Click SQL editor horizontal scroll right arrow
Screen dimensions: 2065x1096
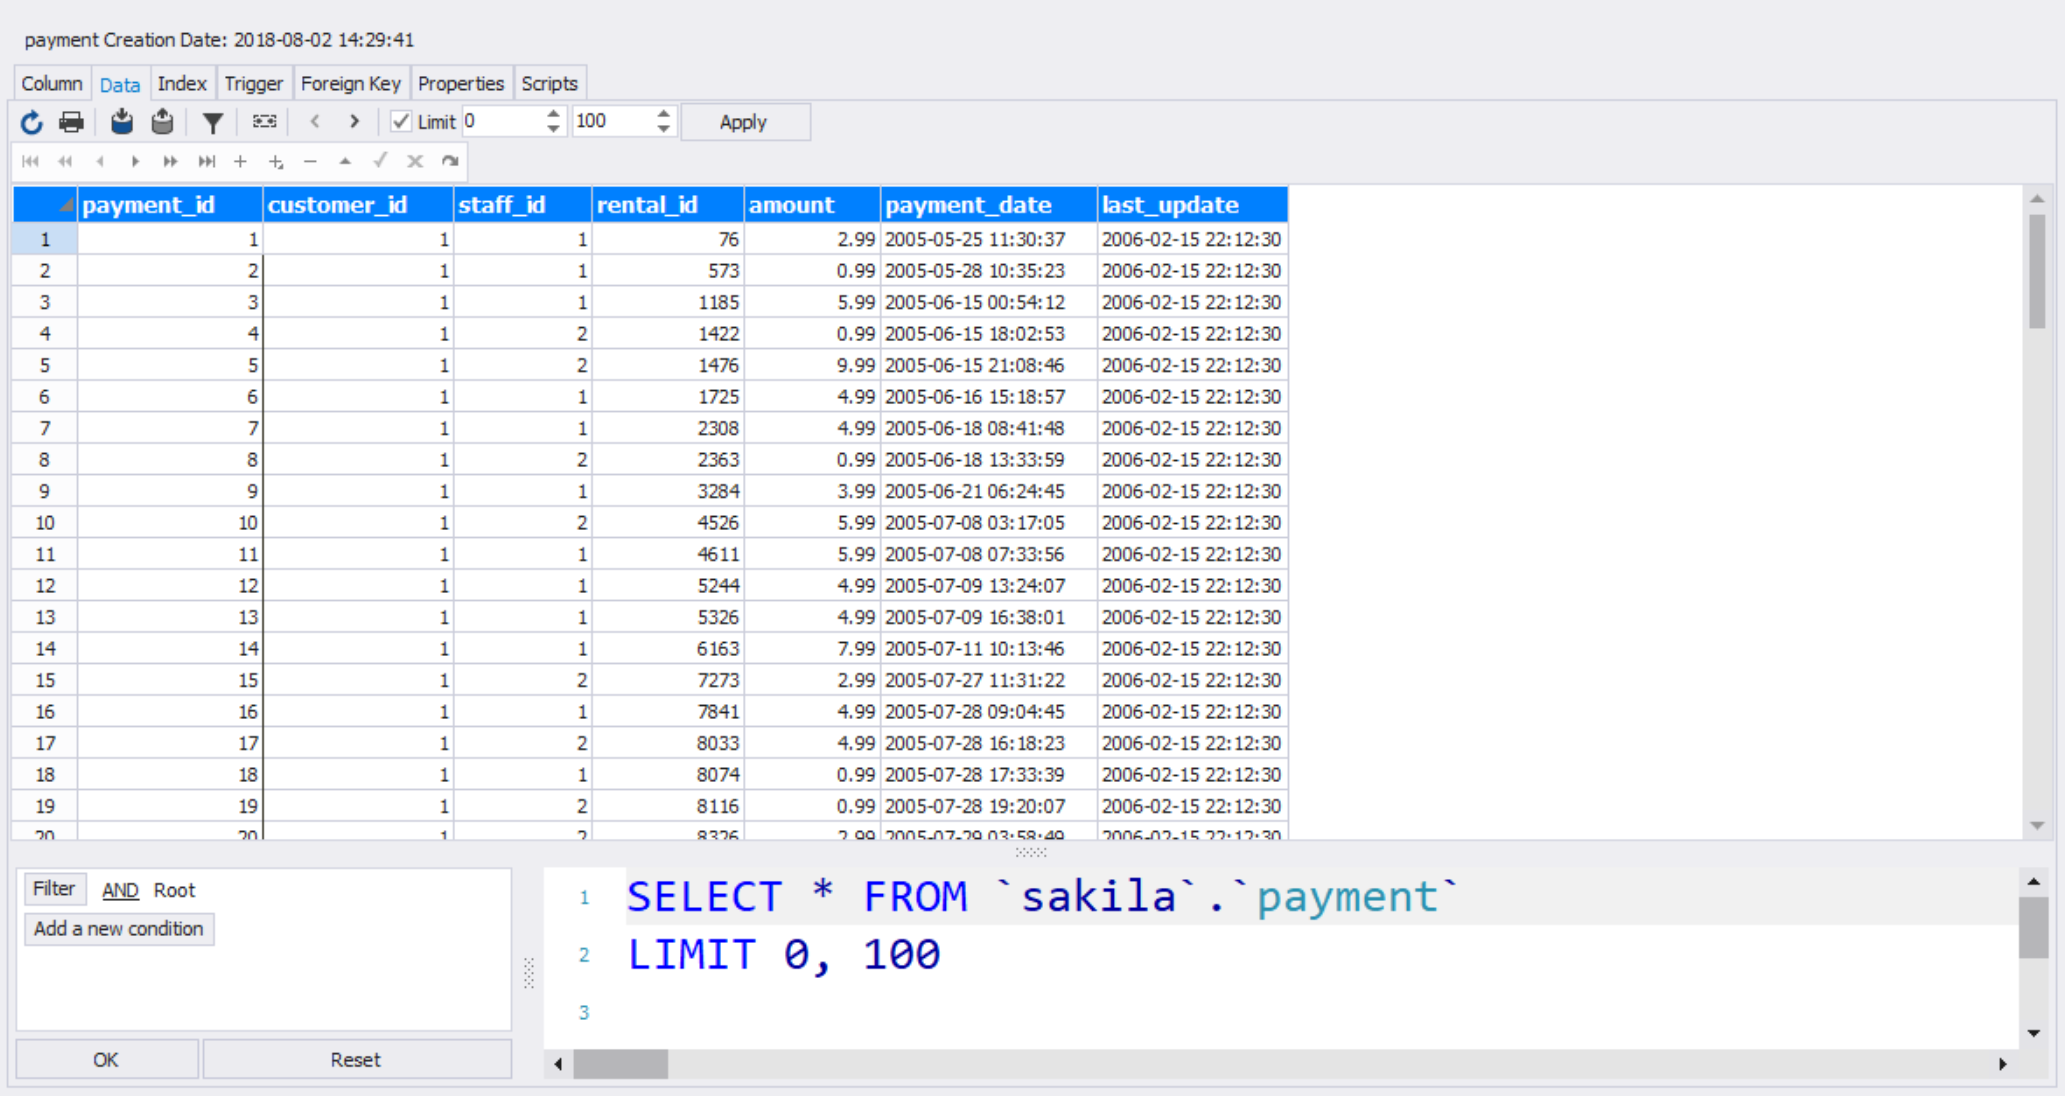pos(2003,1064)
